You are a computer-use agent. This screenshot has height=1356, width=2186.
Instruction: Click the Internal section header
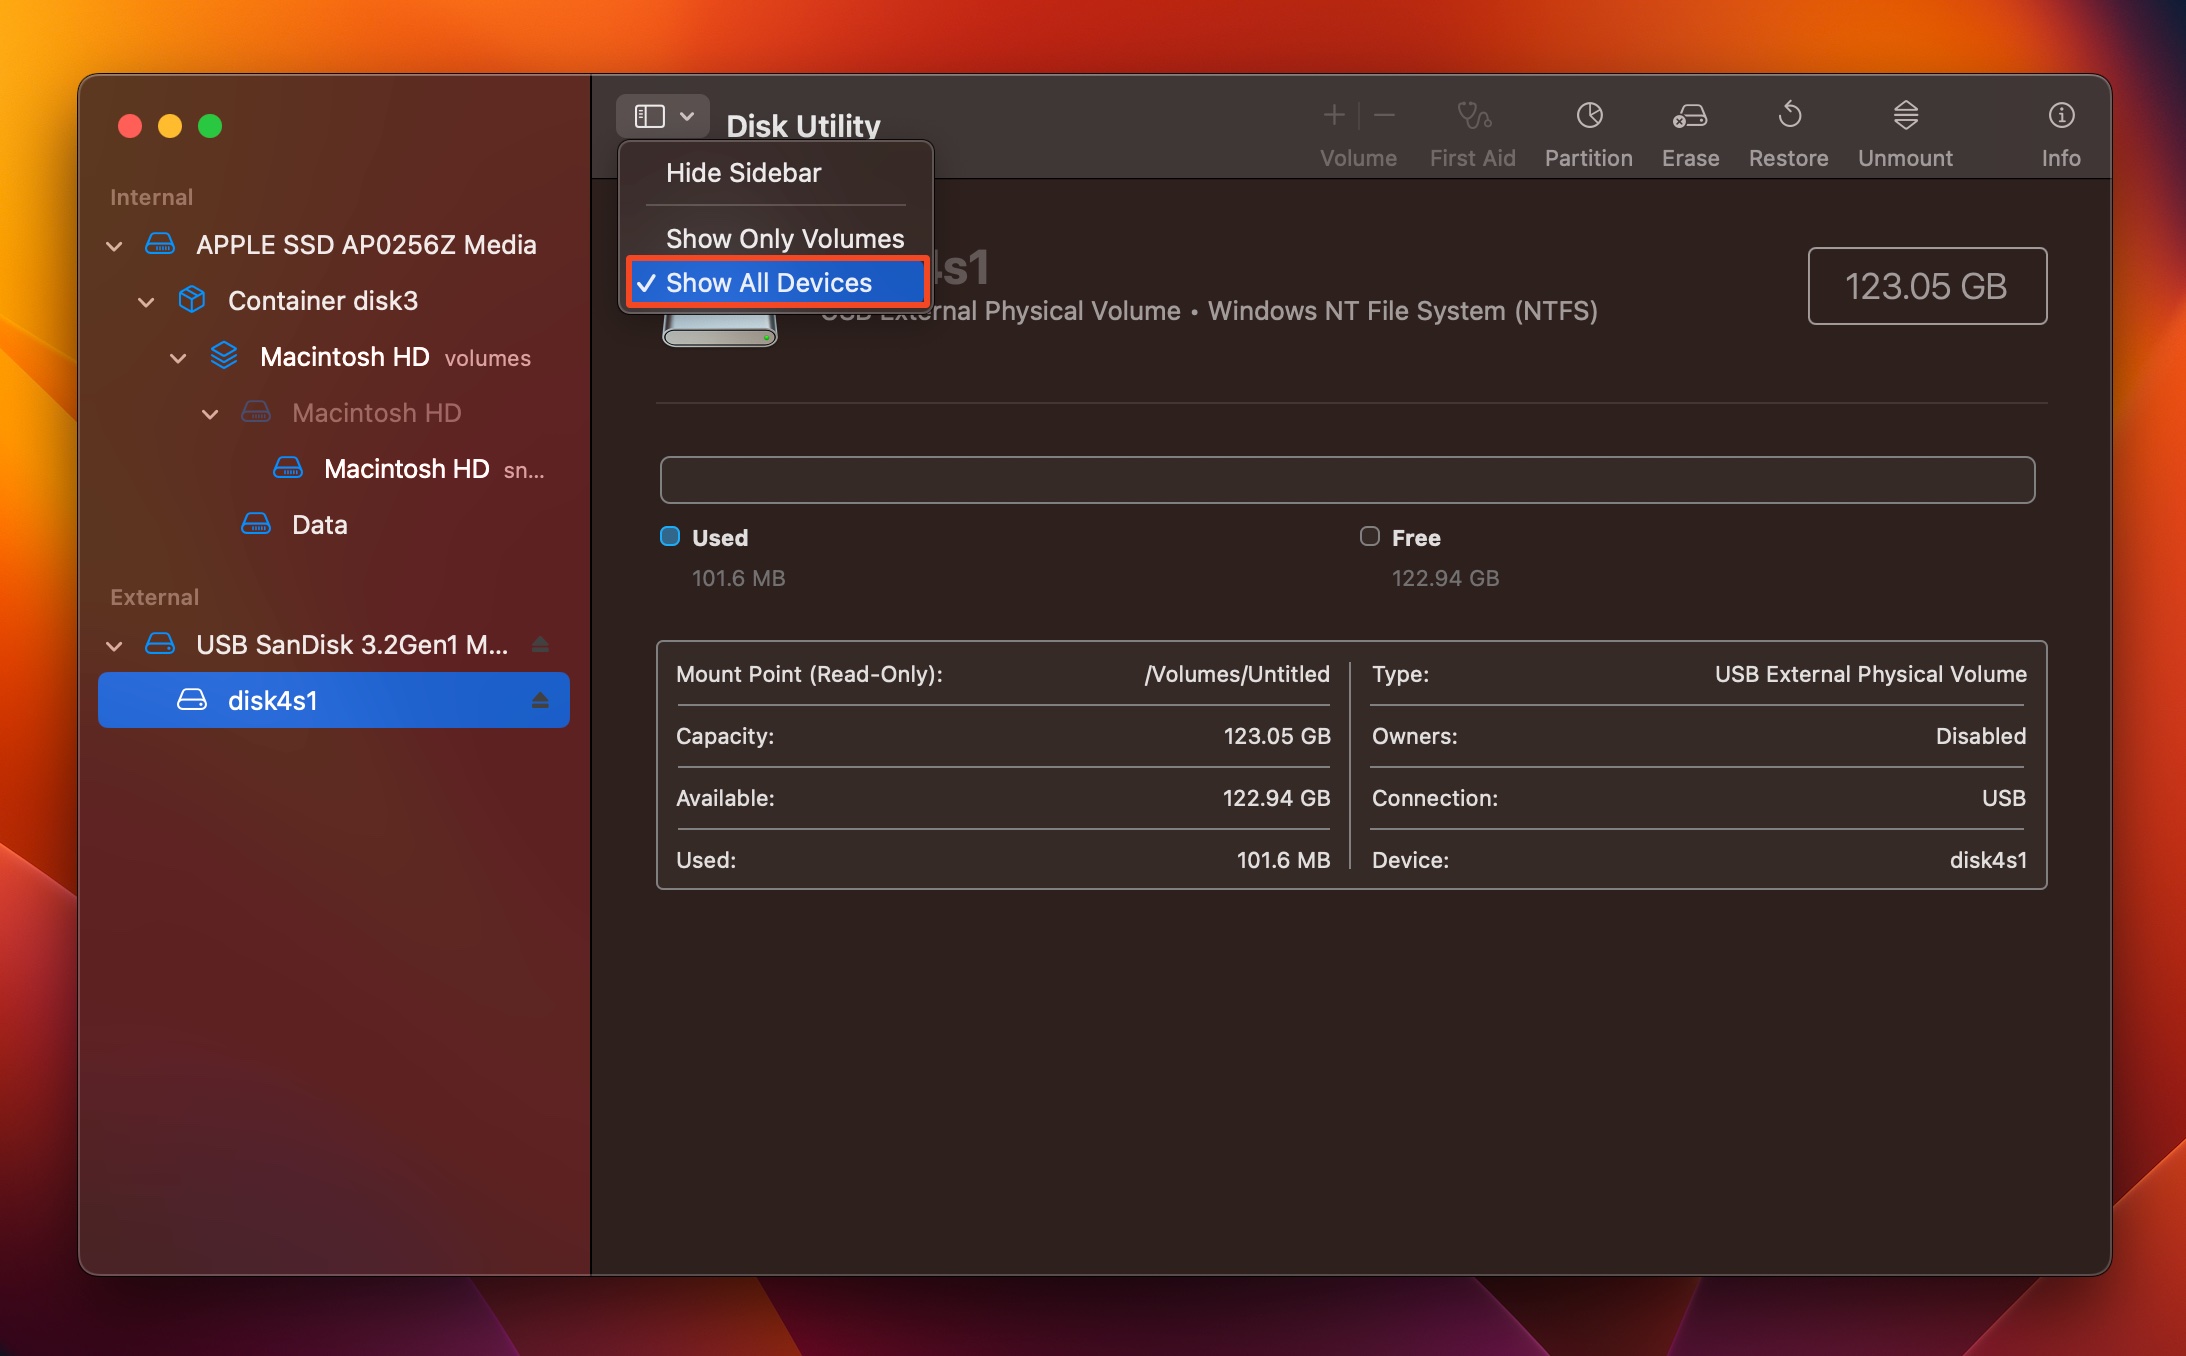tap(151, 197)
